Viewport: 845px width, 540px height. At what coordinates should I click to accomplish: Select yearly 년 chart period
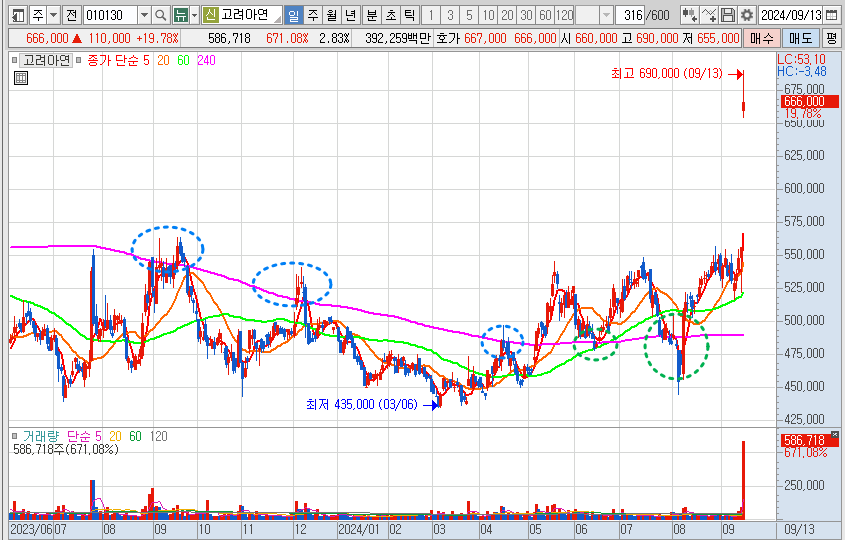coord(350,15)
